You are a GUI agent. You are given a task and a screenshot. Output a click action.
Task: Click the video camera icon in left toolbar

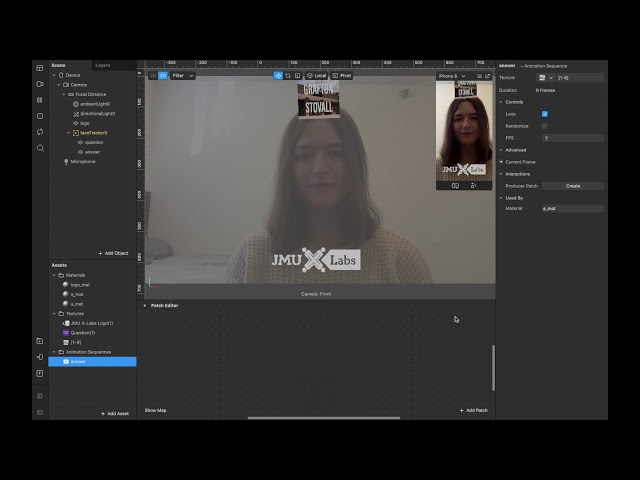[x=40, y=84]
